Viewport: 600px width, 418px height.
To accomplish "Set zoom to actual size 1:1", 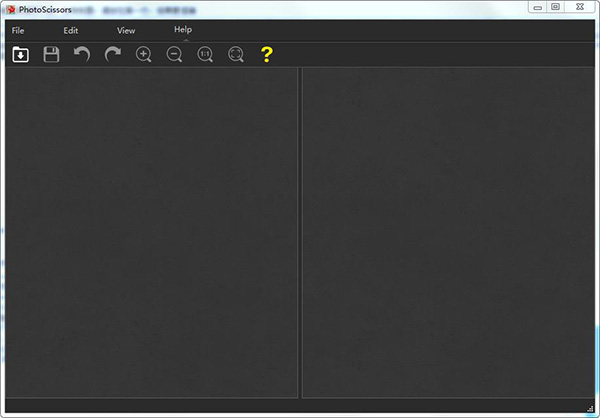I will [x=205, y=54].
